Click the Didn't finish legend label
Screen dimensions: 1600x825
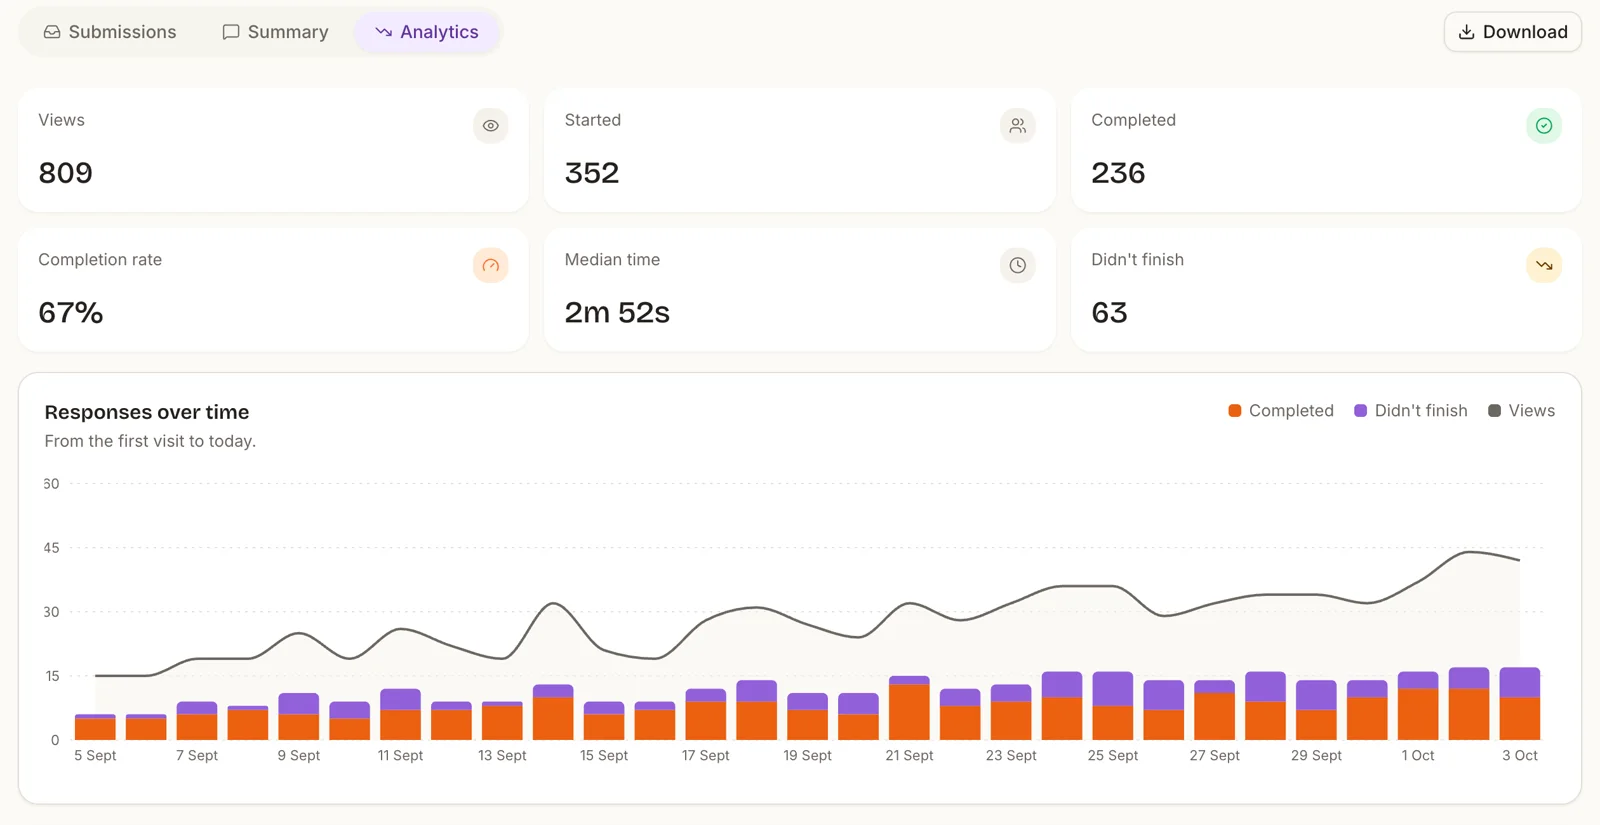(x=1421, y=411)
